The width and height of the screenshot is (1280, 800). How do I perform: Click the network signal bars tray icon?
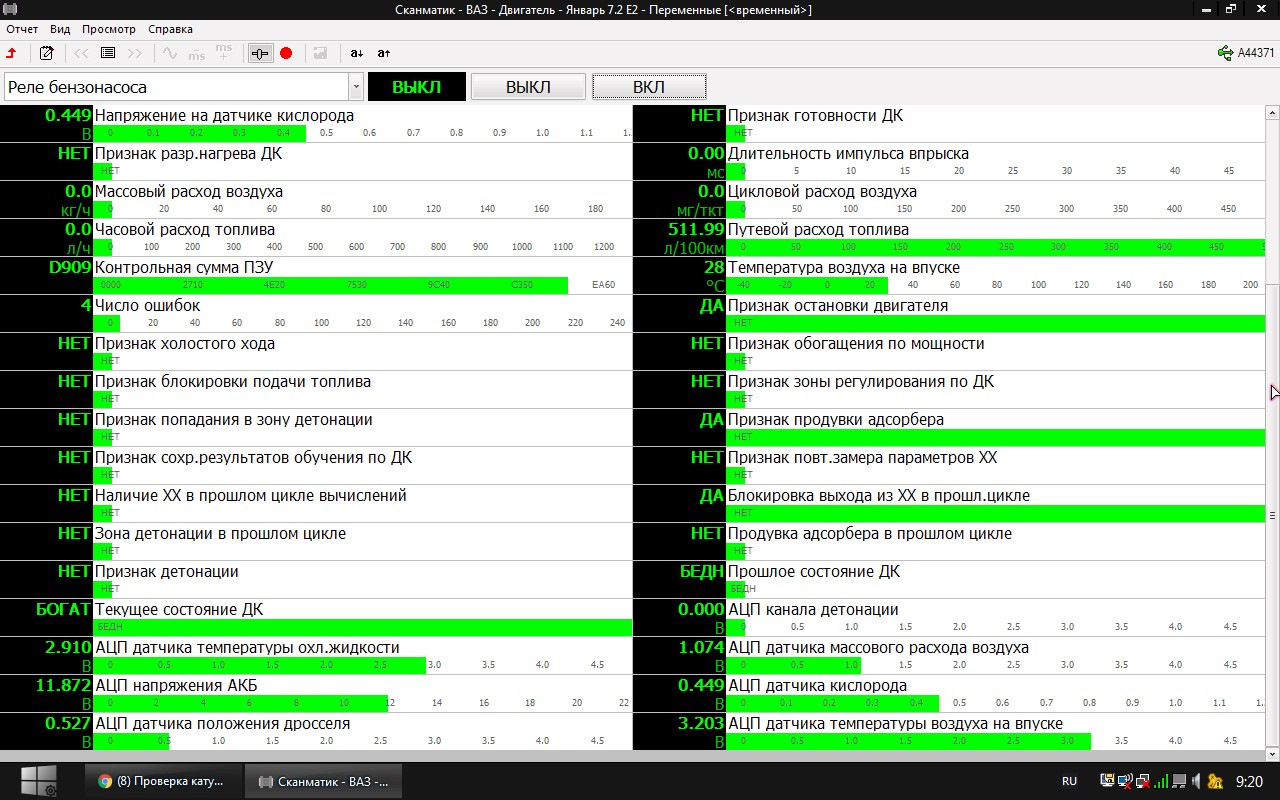click(1162, 781)
